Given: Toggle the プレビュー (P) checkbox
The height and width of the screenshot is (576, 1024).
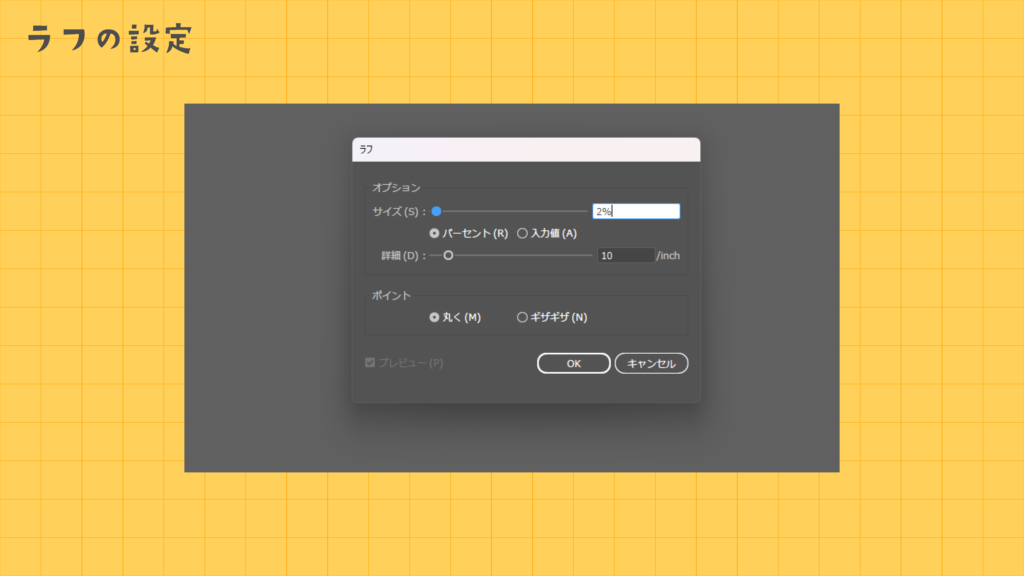Looking at the screenshot, I should (368, 360).
